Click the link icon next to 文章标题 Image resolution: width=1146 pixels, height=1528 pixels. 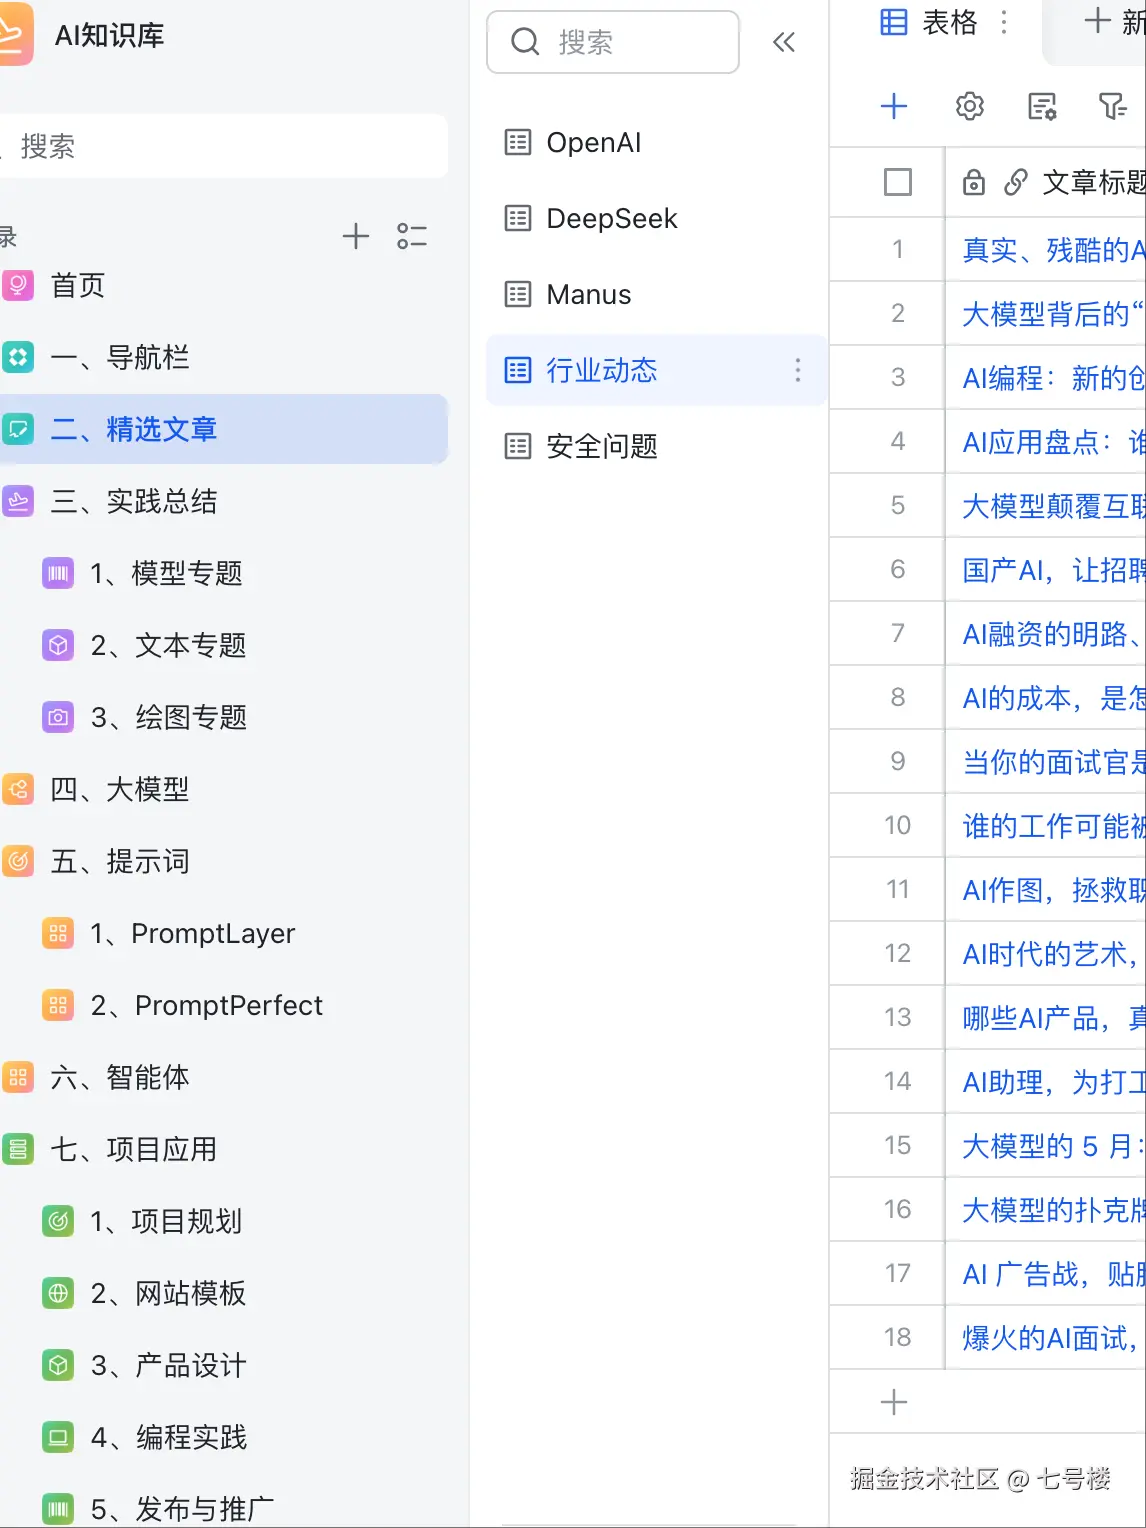pos(1018,183)
